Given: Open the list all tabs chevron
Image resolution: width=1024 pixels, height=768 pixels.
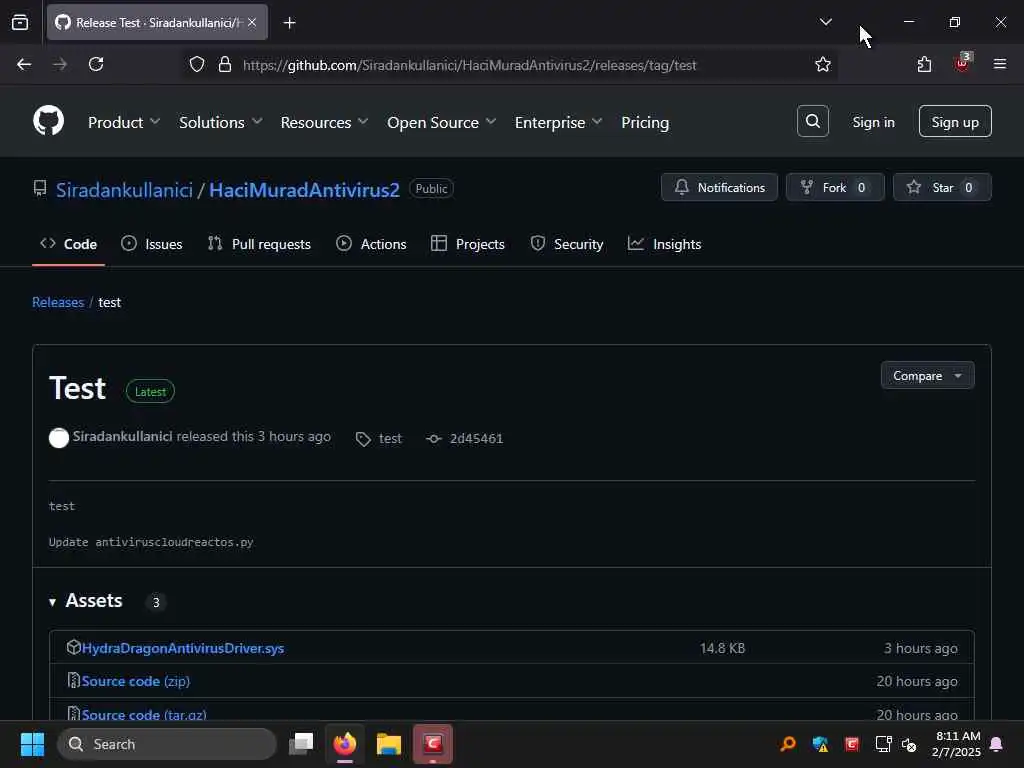Looking at the screenshot, I should pos(825,22).
